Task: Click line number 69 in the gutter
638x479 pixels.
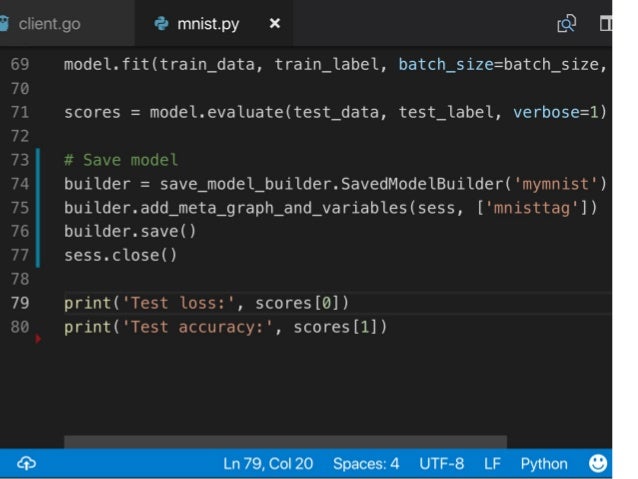Action: tap(20, 64)
